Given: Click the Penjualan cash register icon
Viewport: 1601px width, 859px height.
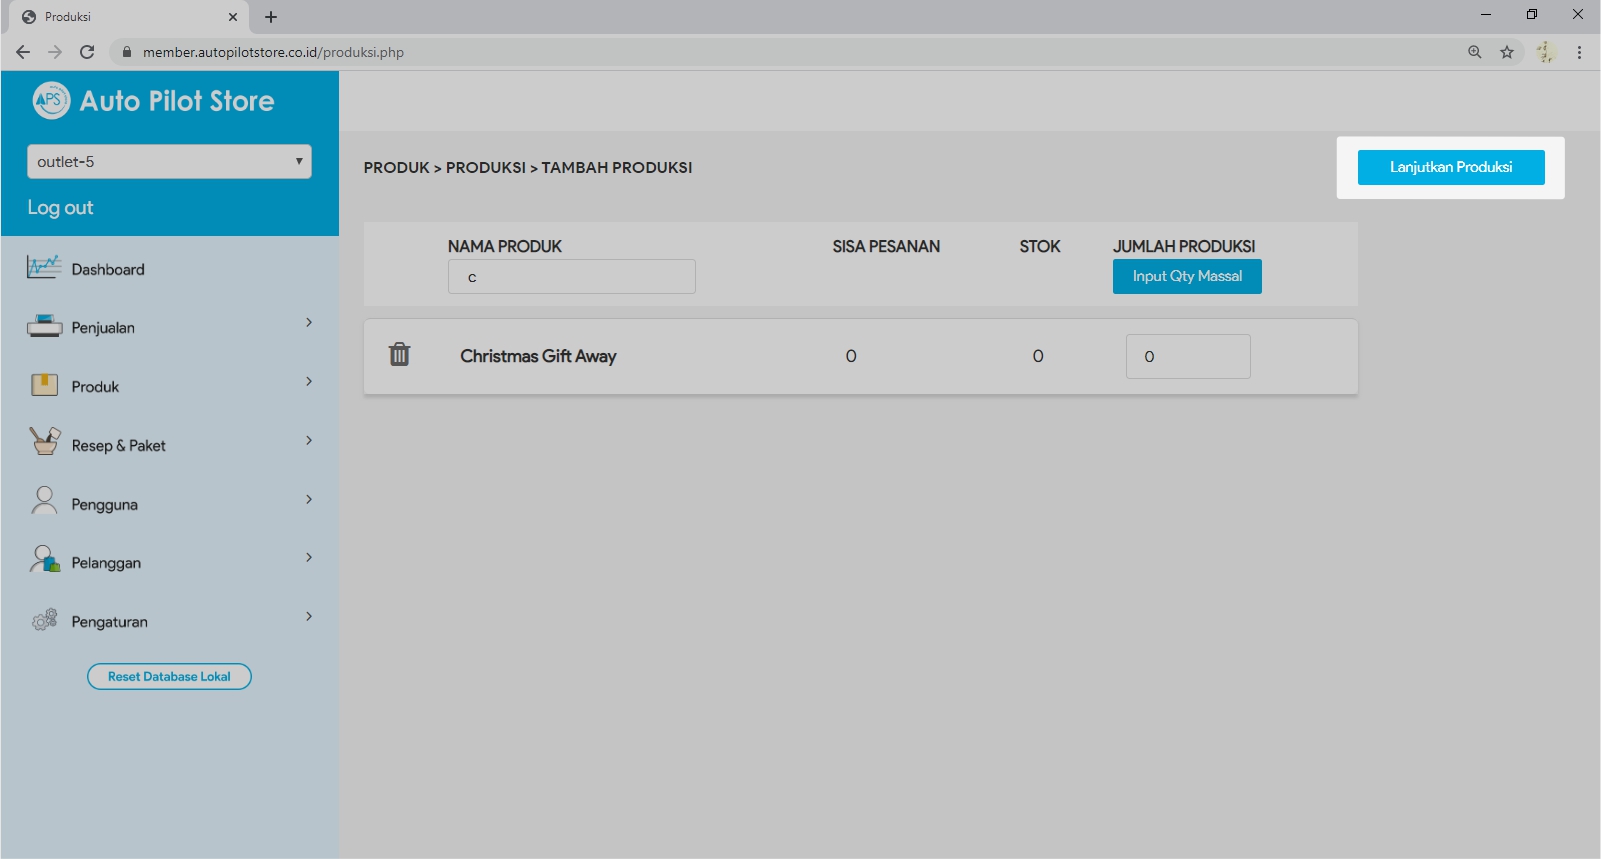Looking at the screenshot, I should [x=44, y=326].
